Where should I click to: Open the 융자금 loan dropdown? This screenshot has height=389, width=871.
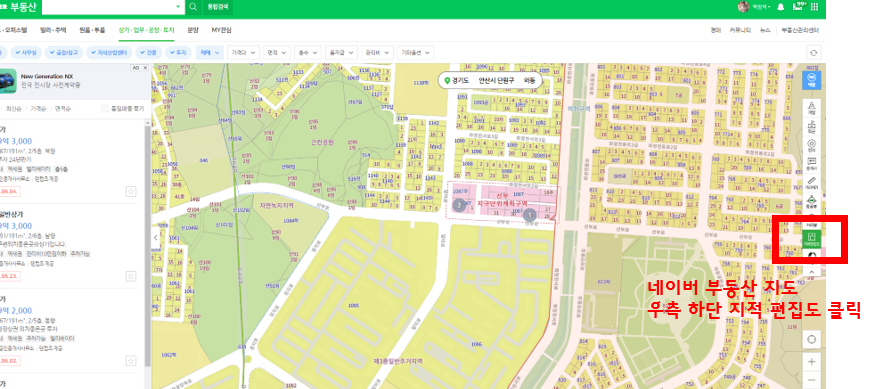(x=341, y=53)
